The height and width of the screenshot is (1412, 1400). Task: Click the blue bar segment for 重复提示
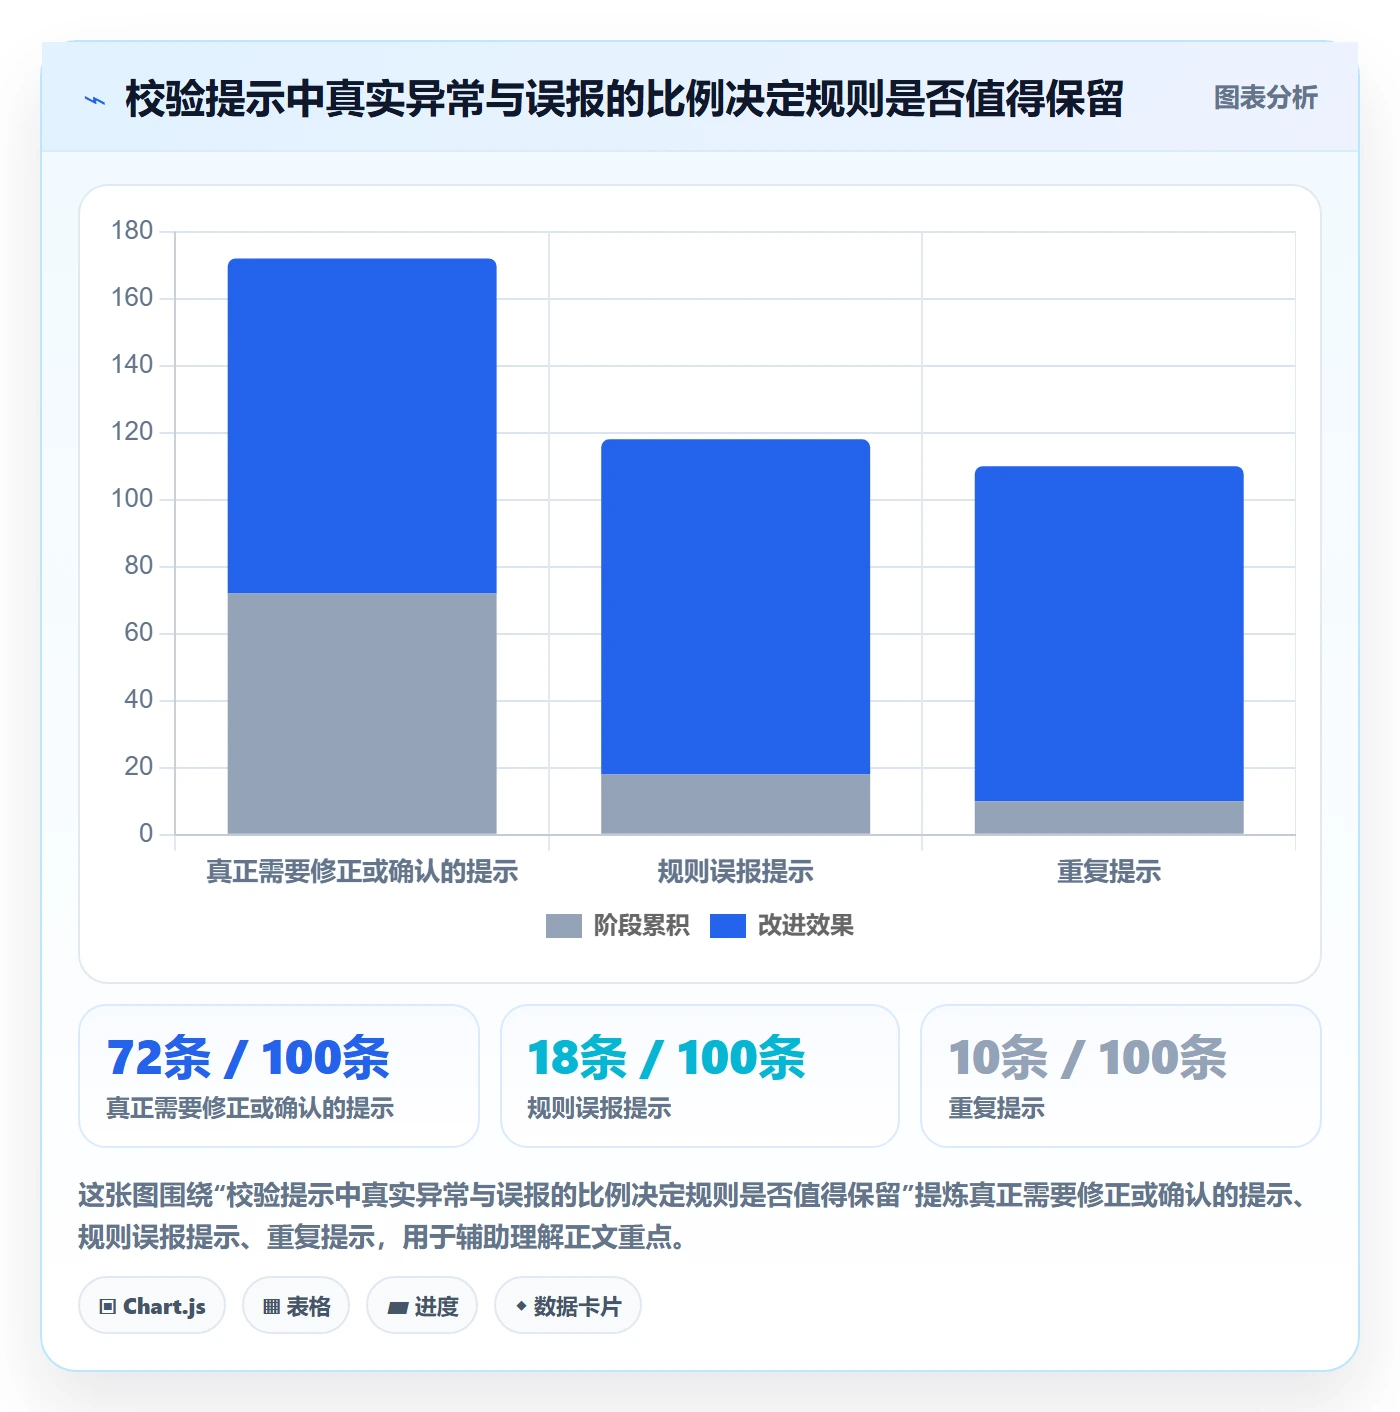(1109, 634)
